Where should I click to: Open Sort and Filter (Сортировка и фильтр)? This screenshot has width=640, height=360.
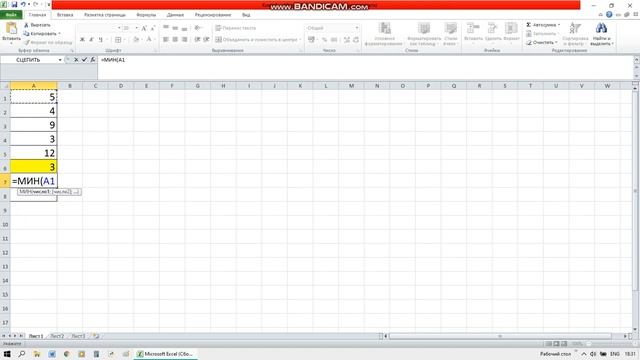[x=575, y=34]
